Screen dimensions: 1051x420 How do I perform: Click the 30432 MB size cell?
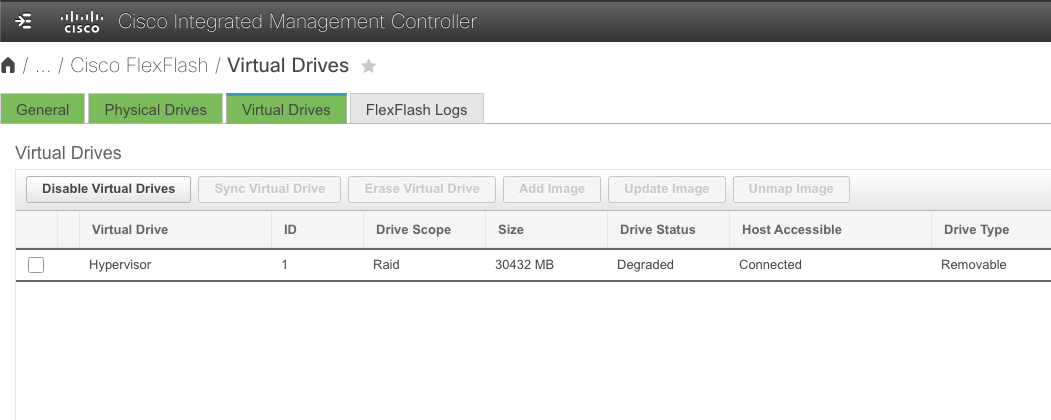(x=524, y=265)
